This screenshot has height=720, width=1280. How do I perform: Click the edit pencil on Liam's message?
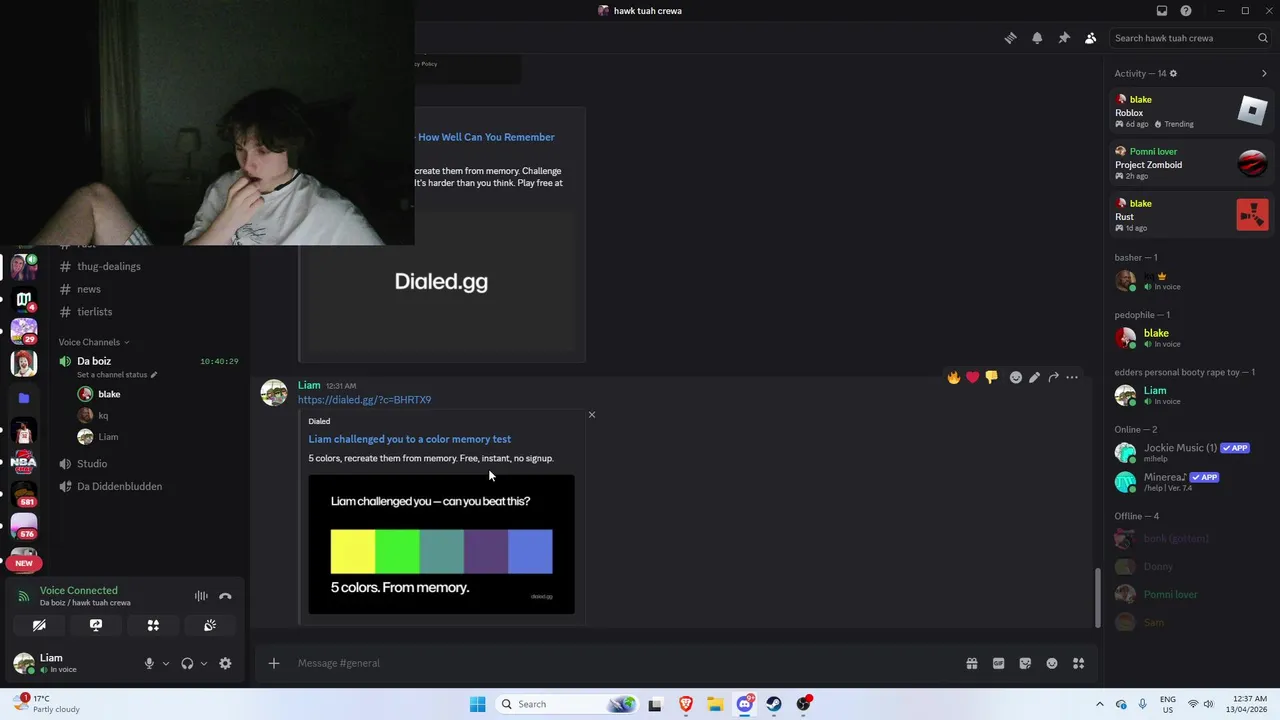click(x=1035, y=377)
